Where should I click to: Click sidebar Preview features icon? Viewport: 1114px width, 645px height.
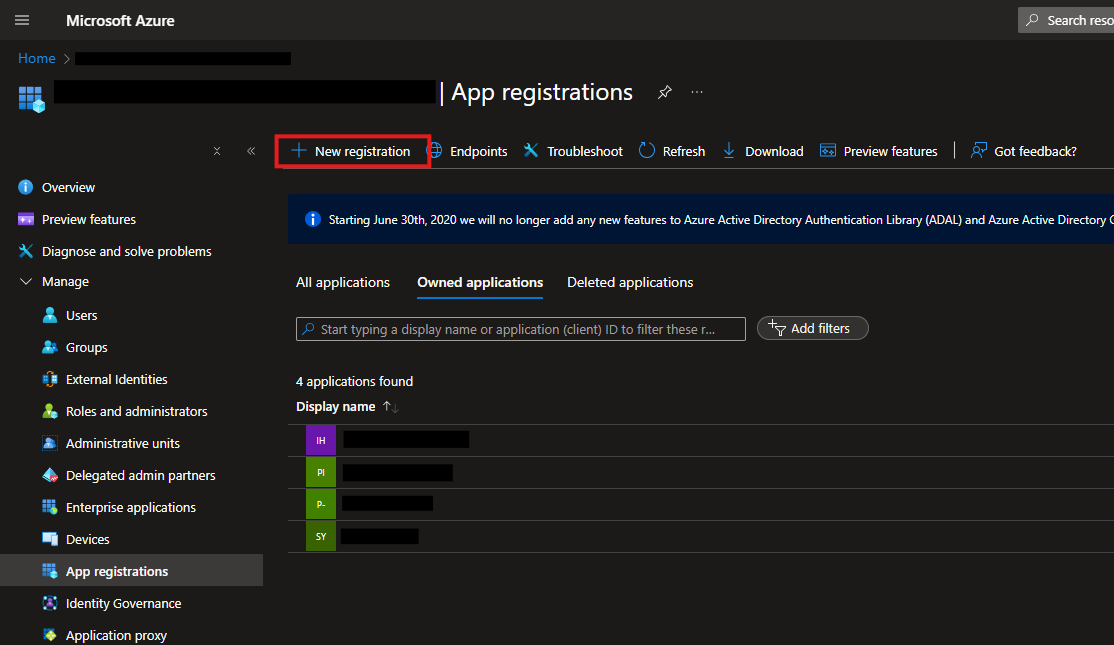(x=26, y=219)
